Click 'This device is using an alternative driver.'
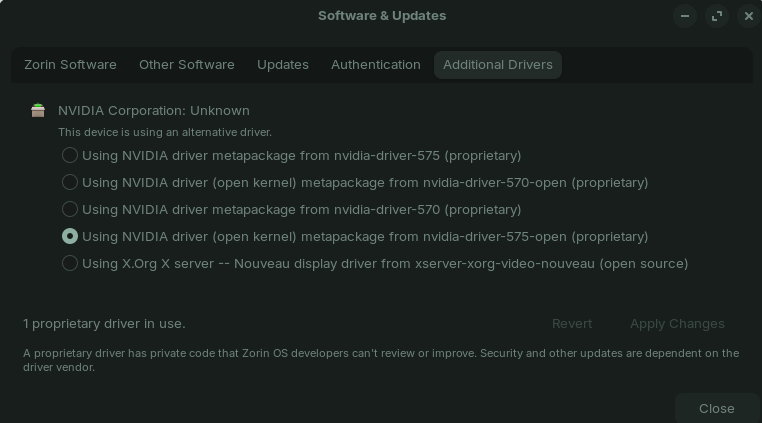Viewport: 762px width, 423px height. [x=165, y=132]
